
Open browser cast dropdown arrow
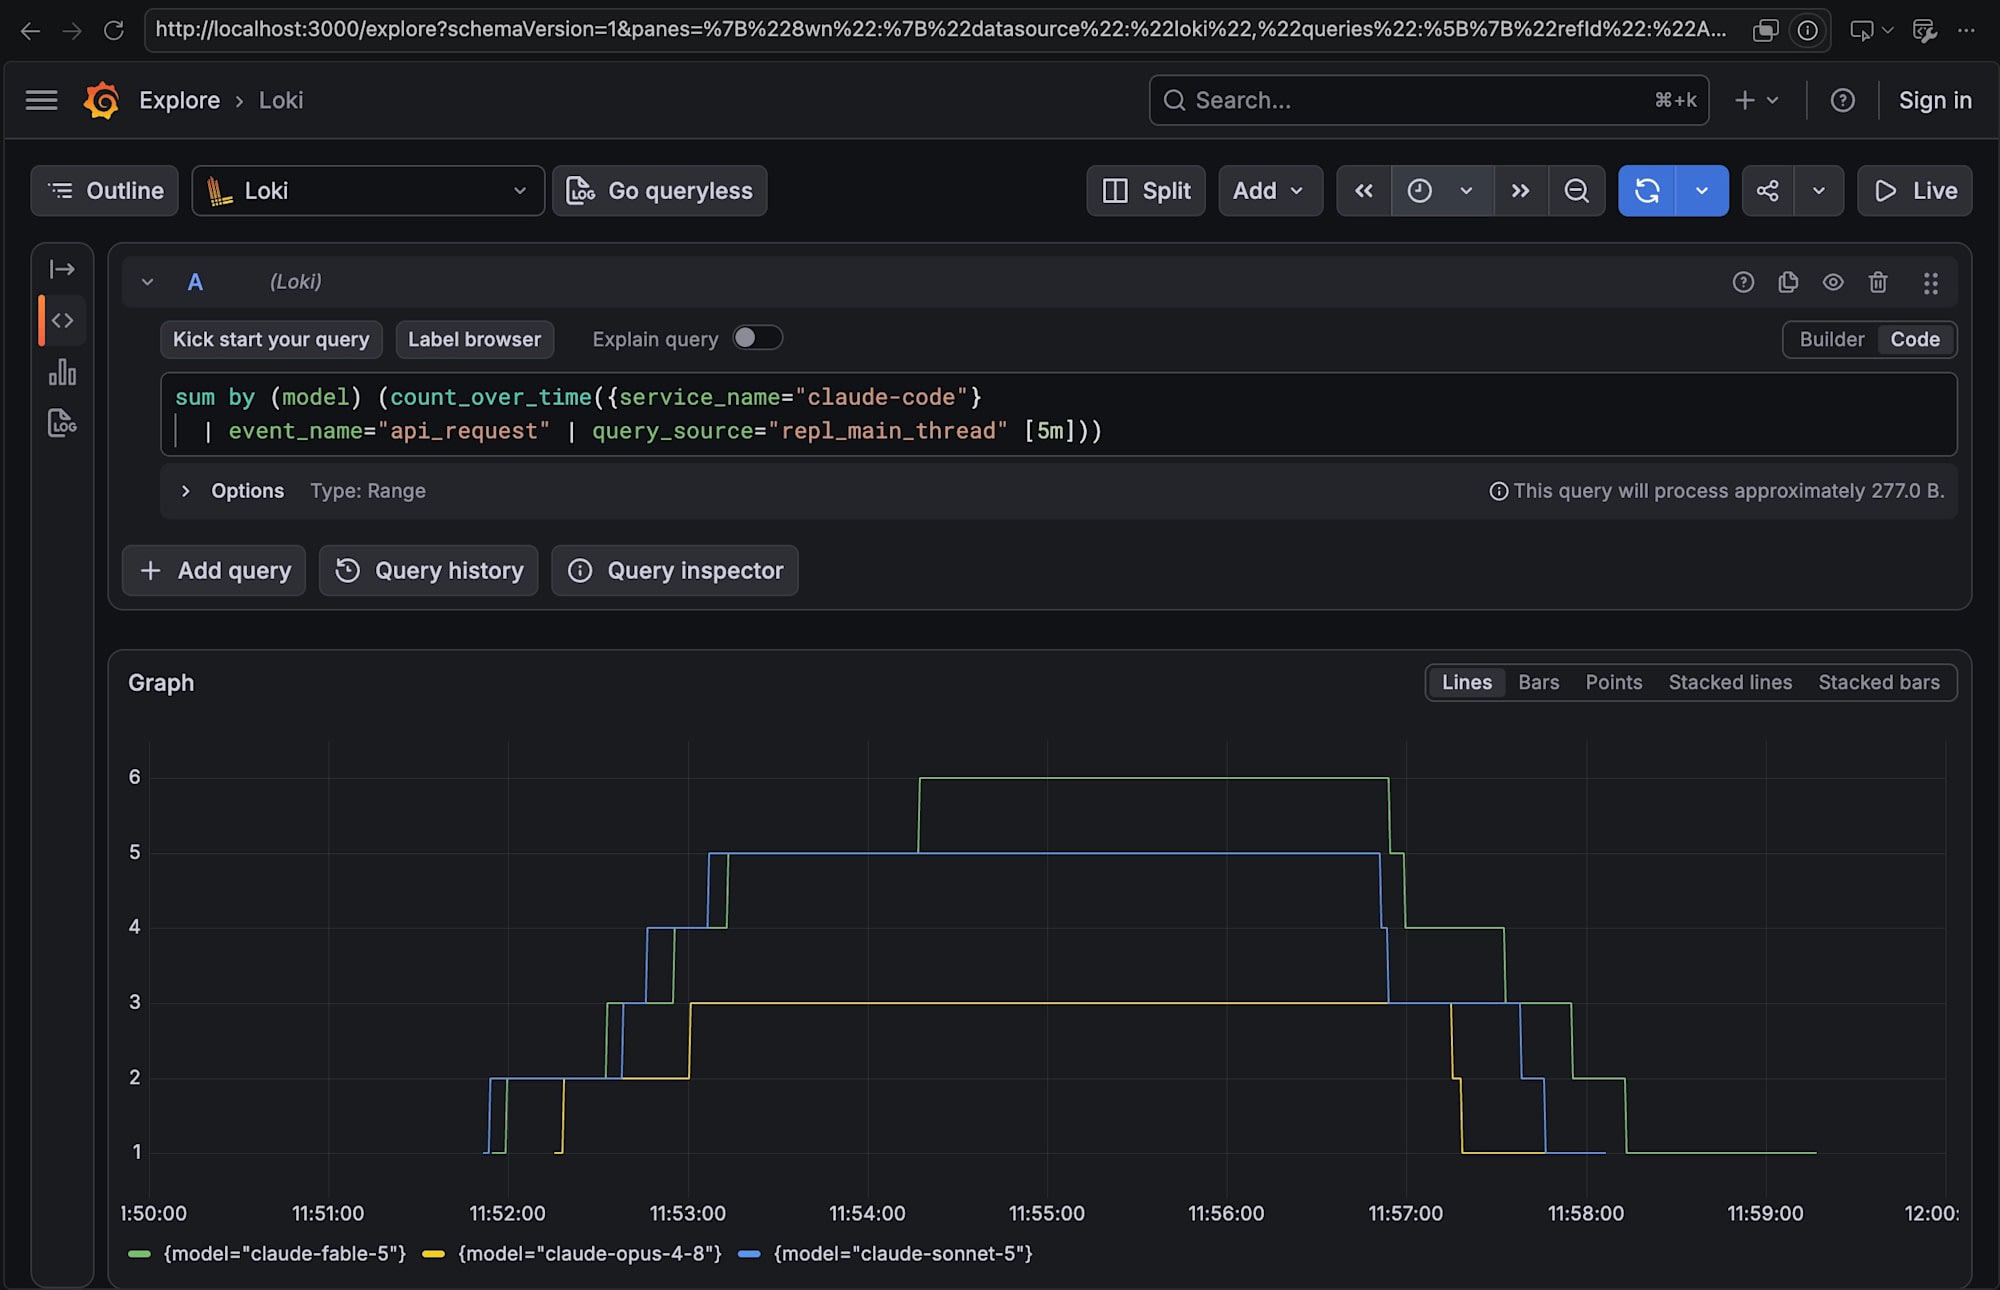click(x=1888, y=30)
